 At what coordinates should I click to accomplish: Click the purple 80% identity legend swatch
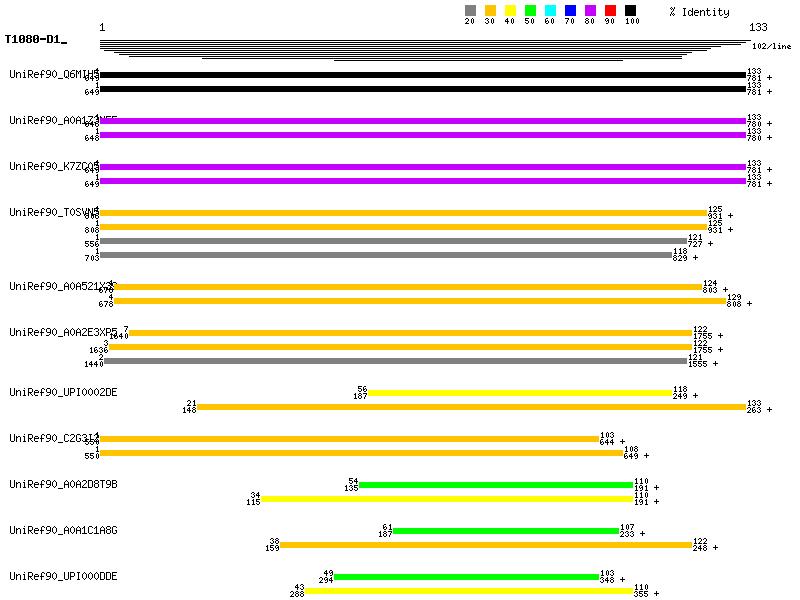click(x=590, y=11)
